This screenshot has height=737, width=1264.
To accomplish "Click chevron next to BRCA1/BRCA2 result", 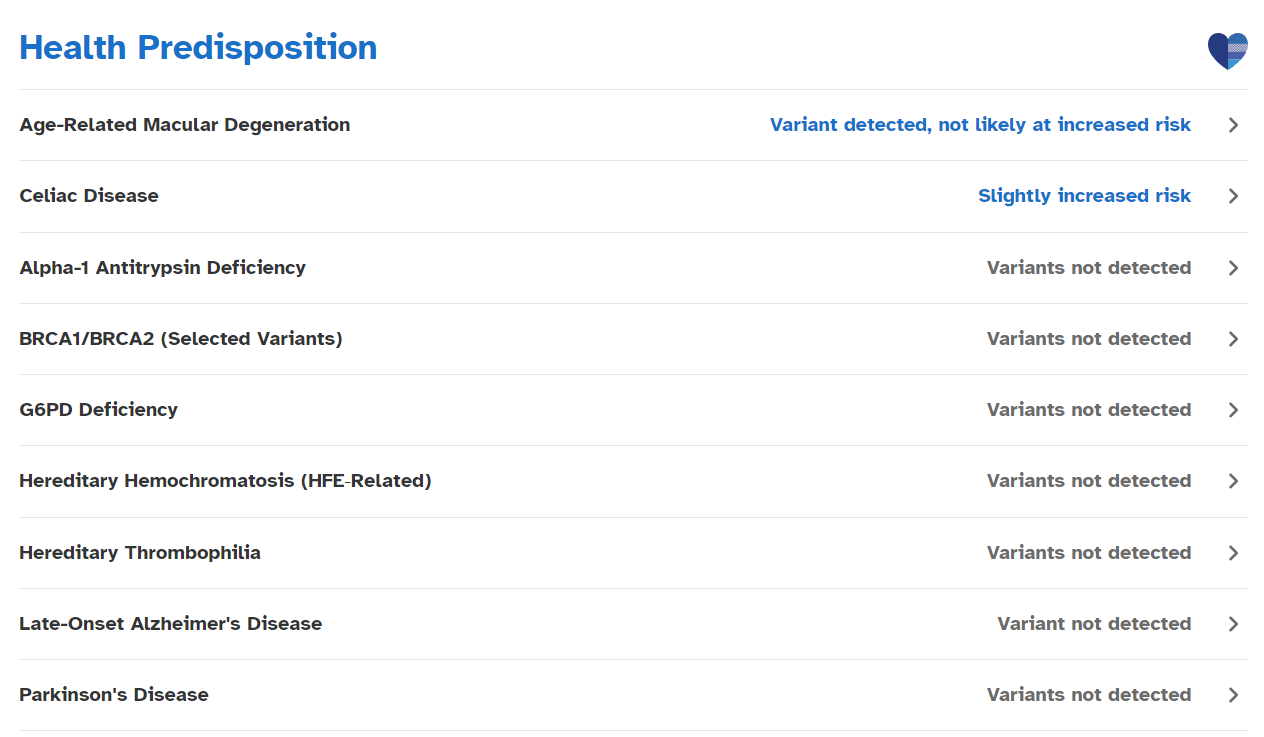I will [x=1233, y=339].
